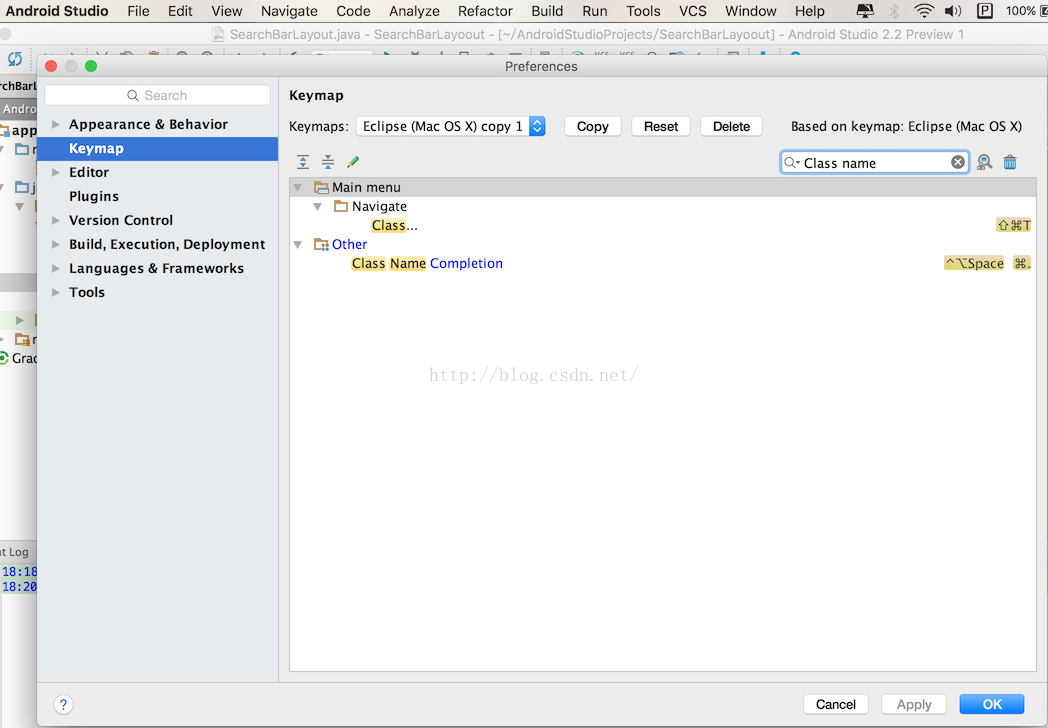Click the Reset keymap button
The height and width of the screenshot is (728, 1048).
661,126
